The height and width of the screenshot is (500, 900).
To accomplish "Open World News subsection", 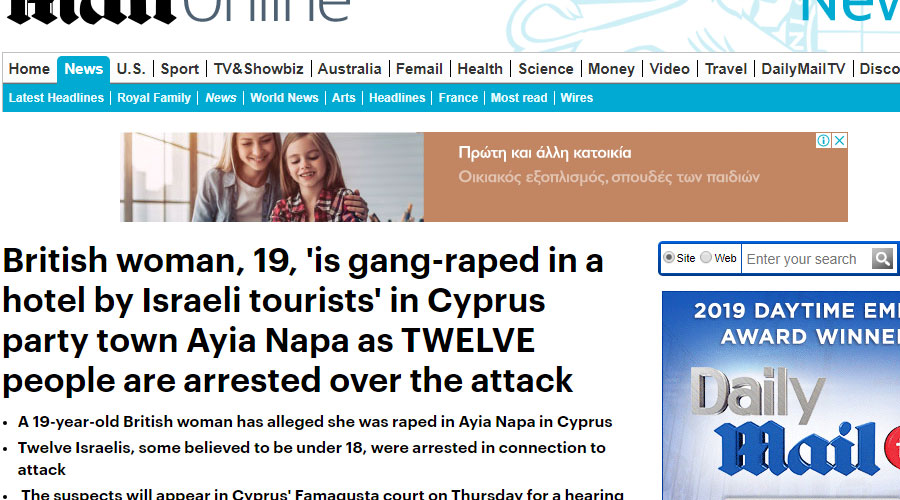I will [284, 98].
